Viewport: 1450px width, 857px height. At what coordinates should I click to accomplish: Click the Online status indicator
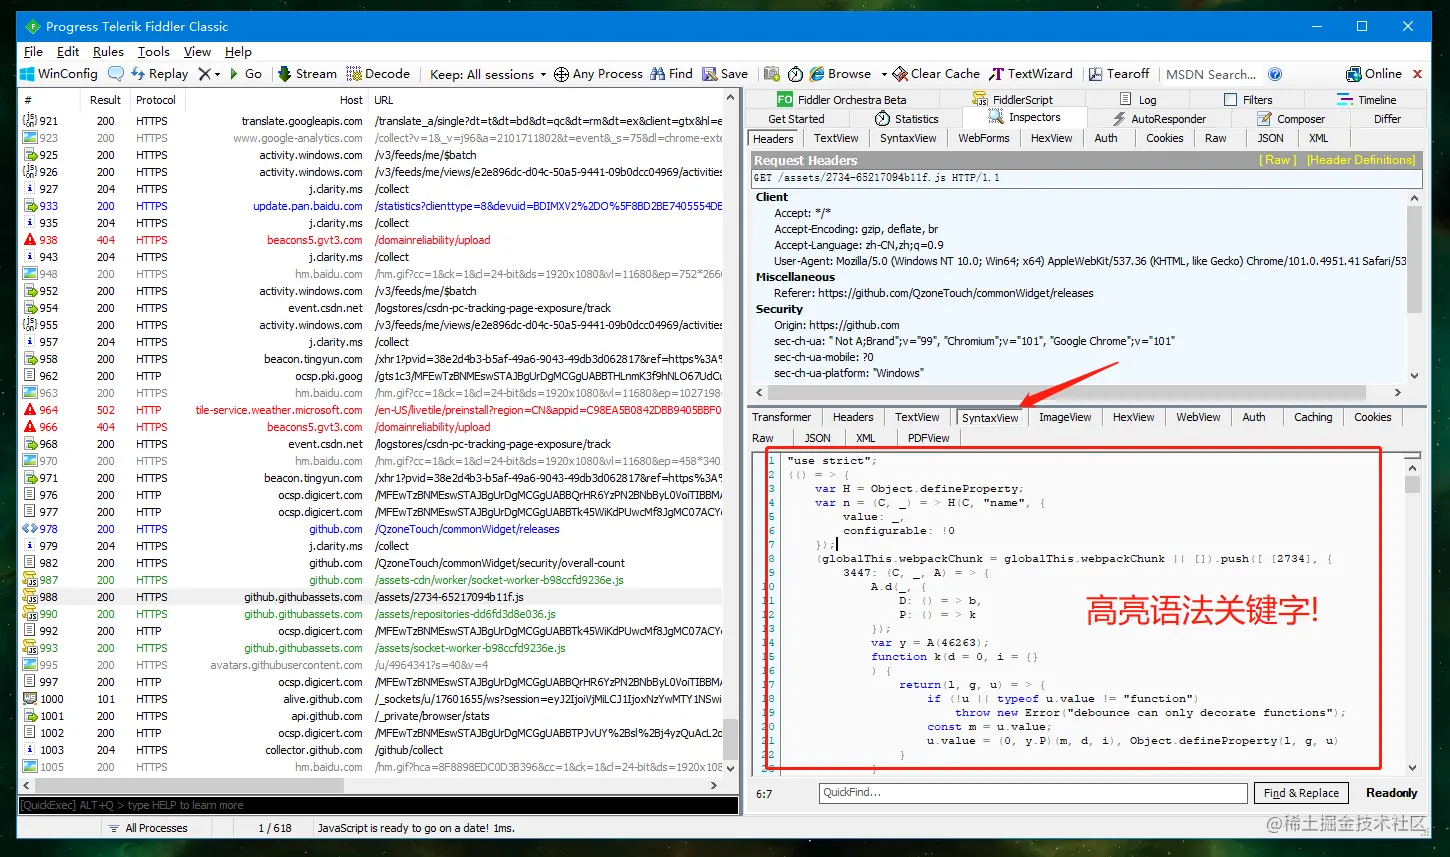[1374, 74]
